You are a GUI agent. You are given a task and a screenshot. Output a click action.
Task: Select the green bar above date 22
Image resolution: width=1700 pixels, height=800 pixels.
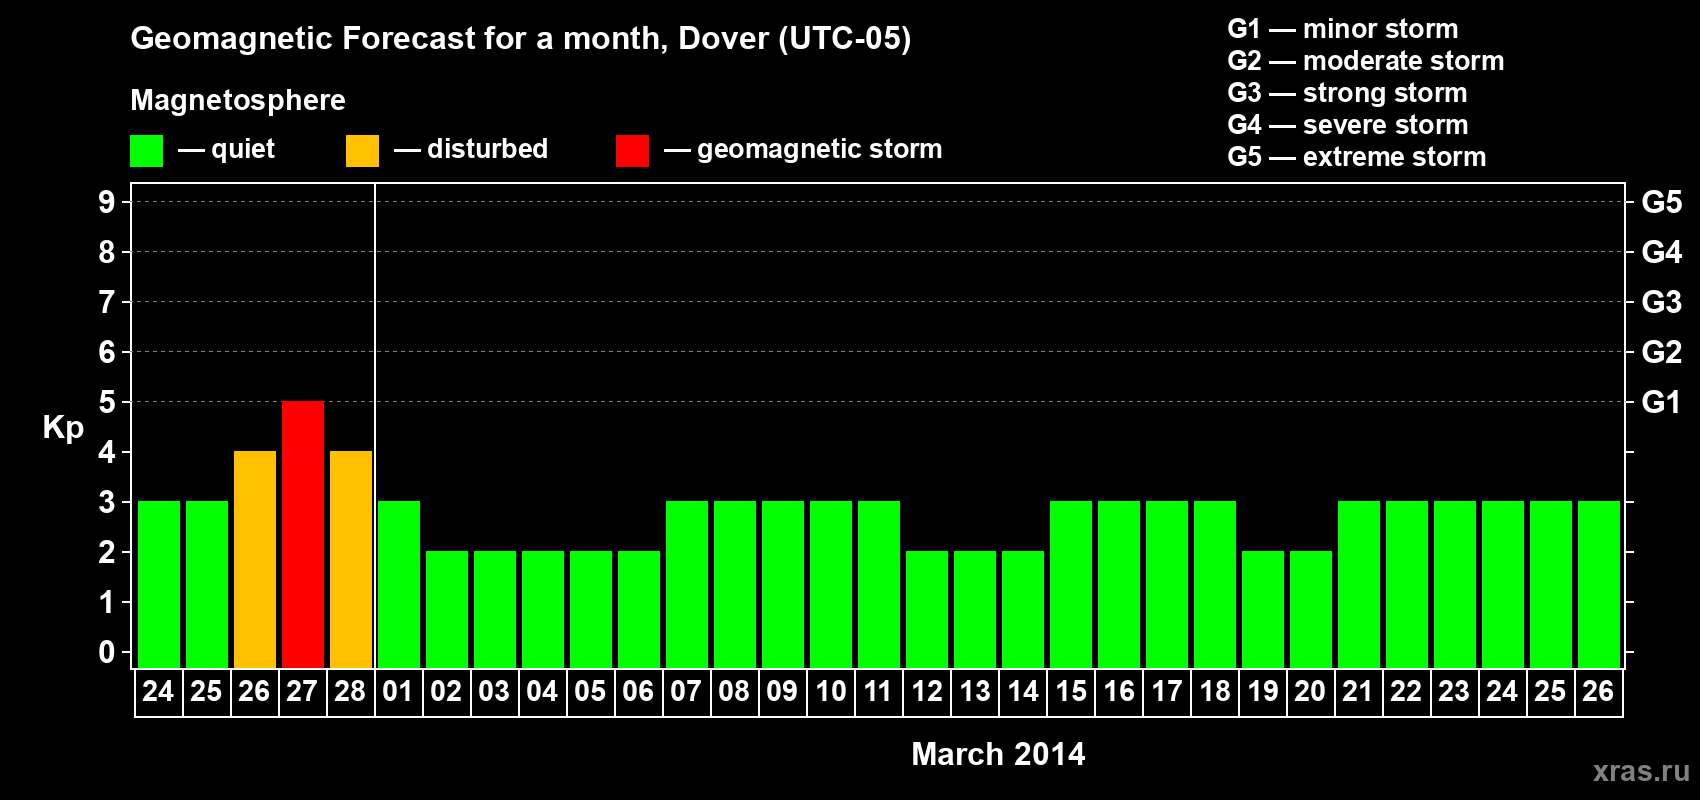click(x=1407, y=584)
